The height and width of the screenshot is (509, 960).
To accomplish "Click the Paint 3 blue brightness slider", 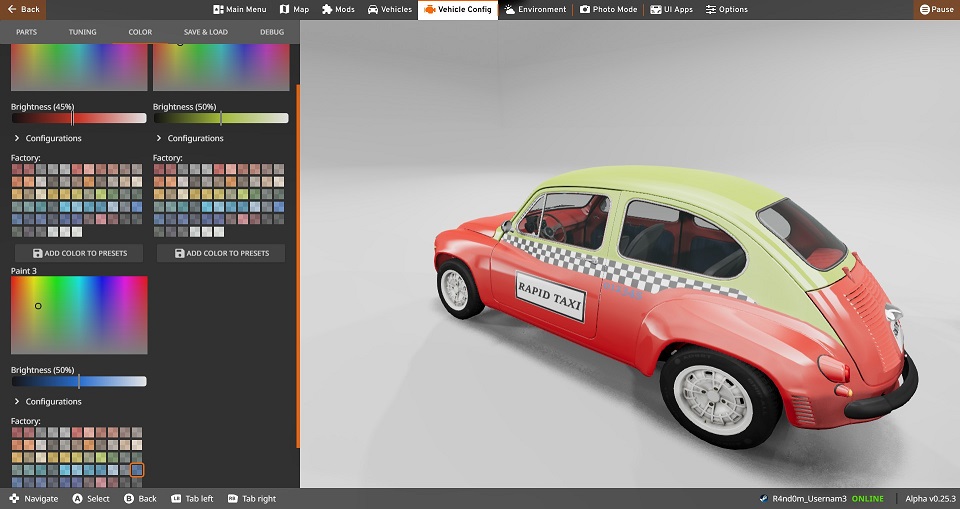I will [x=79, y=381].
